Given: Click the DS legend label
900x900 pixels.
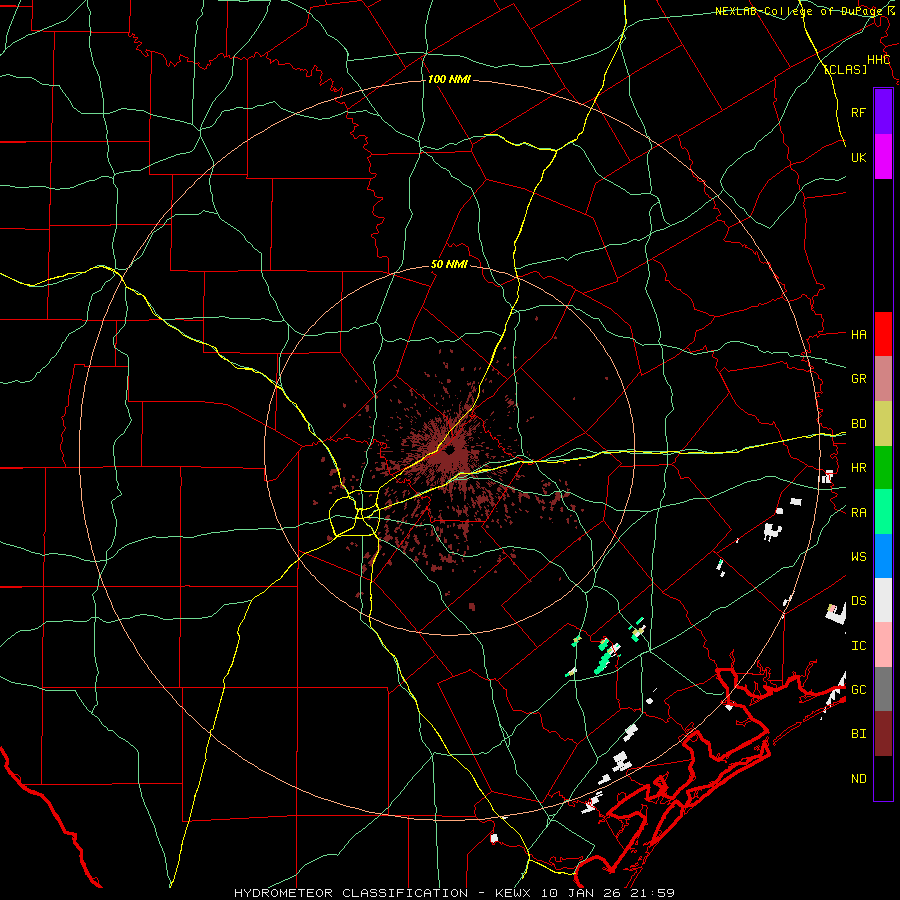Looking at the screenshot, I should click(859, 600).
